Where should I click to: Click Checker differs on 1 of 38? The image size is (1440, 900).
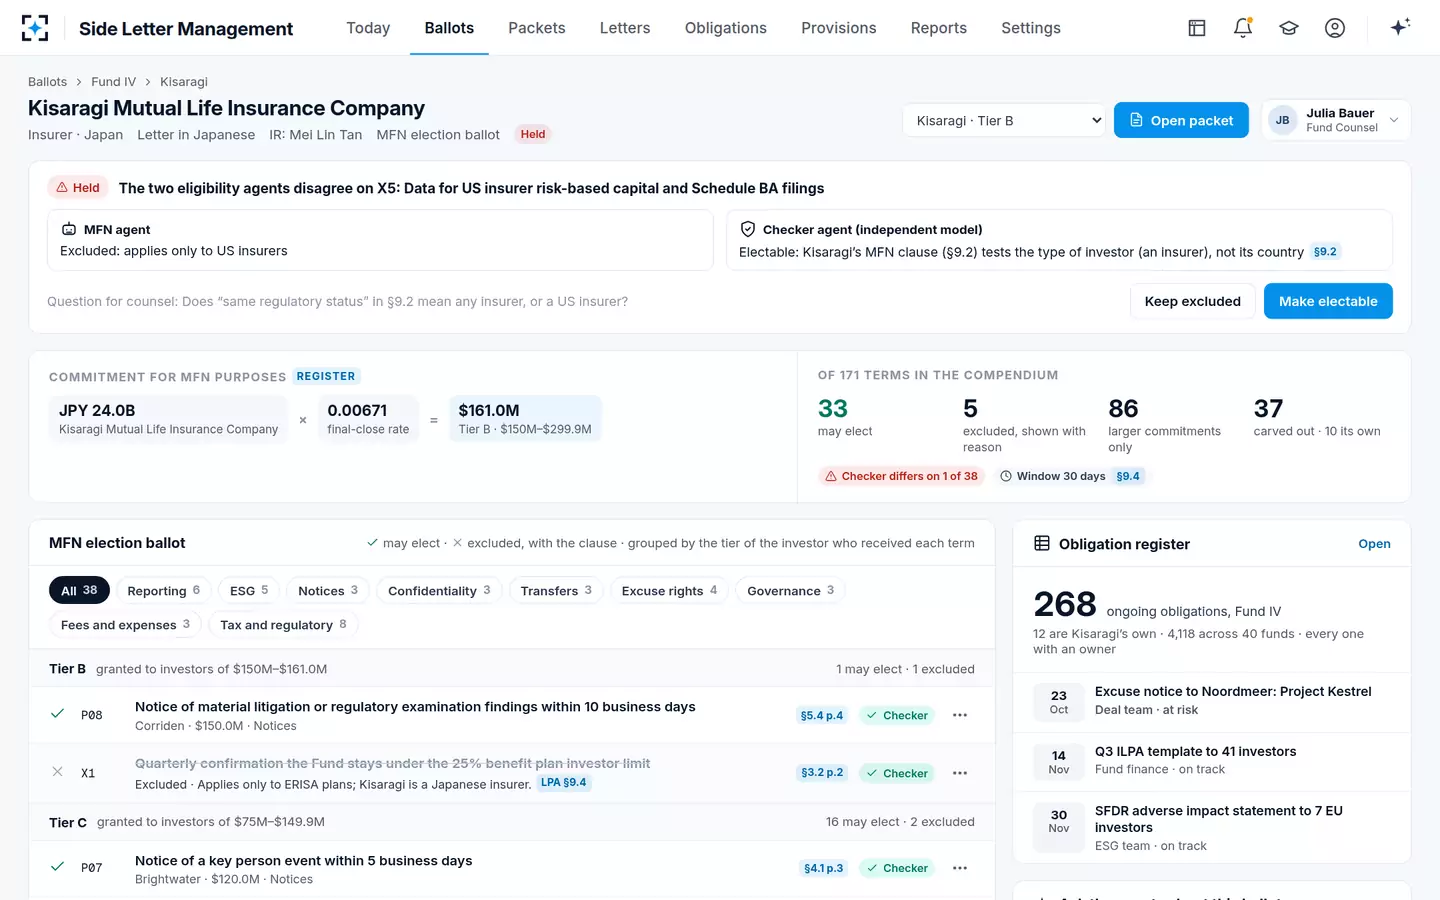(x=900, y=476)
